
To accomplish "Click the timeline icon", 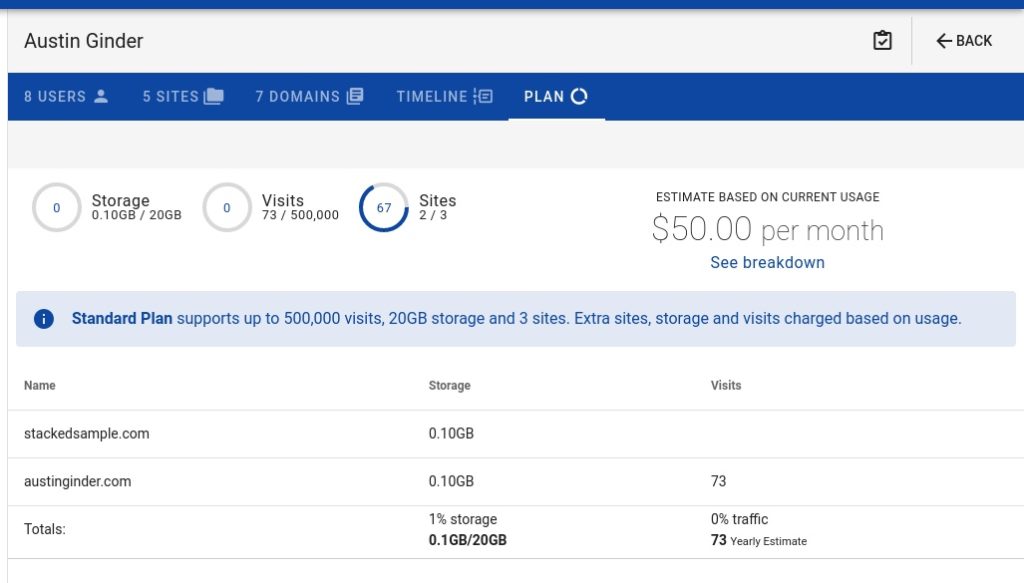I will [x=483, y=97].
